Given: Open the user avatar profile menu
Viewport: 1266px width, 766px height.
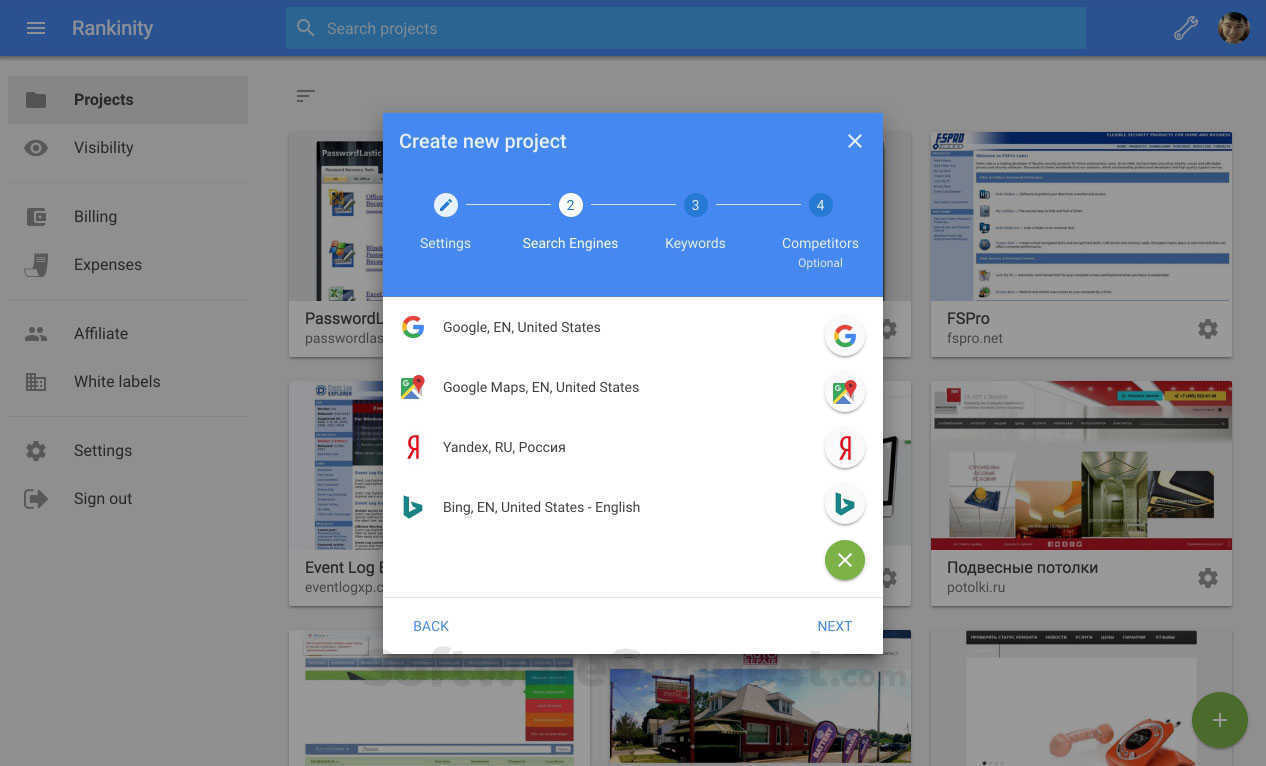Looking at the screenshot, I should pos(1234,28).
